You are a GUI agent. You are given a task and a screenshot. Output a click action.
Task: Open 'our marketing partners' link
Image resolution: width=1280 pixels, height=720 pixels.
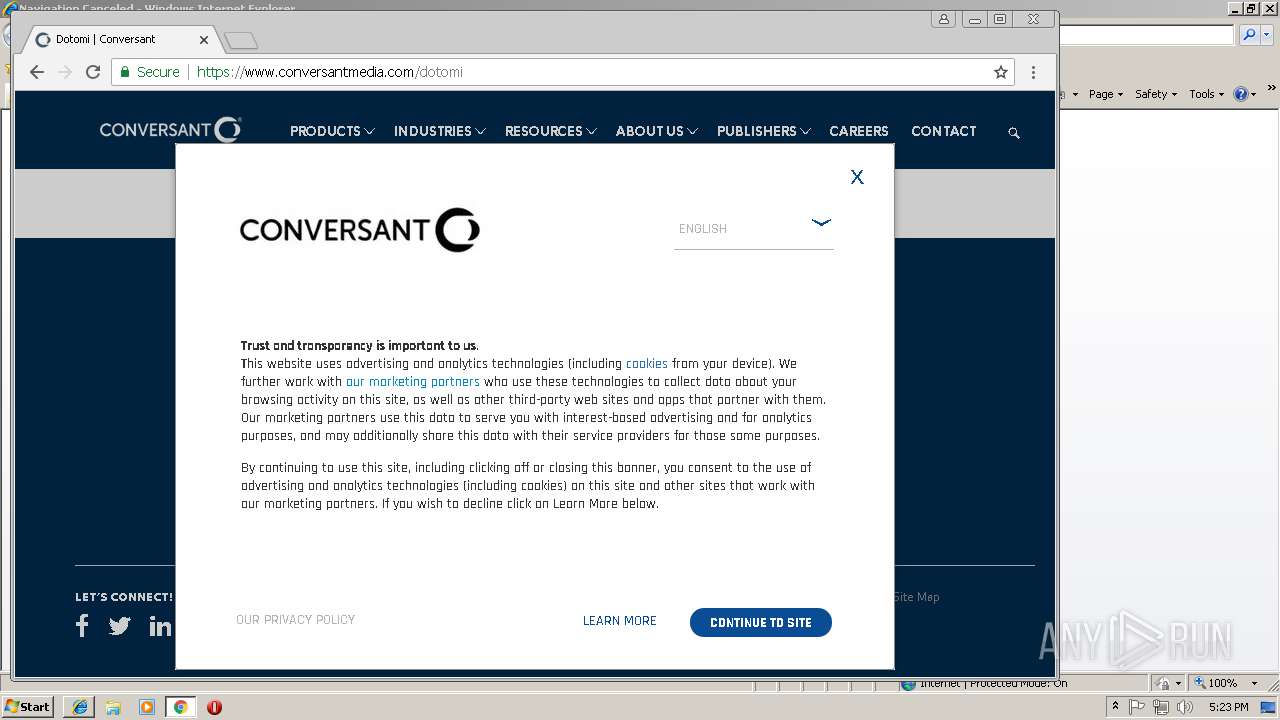(413, 382)
